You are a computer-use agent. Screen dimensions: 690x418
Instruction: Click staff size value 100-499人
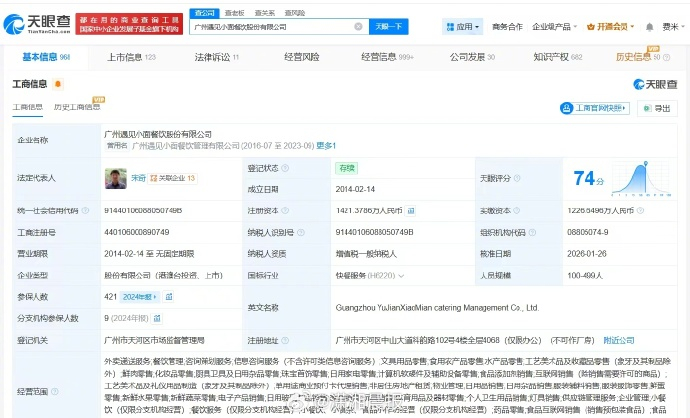(x=585, y=275)
